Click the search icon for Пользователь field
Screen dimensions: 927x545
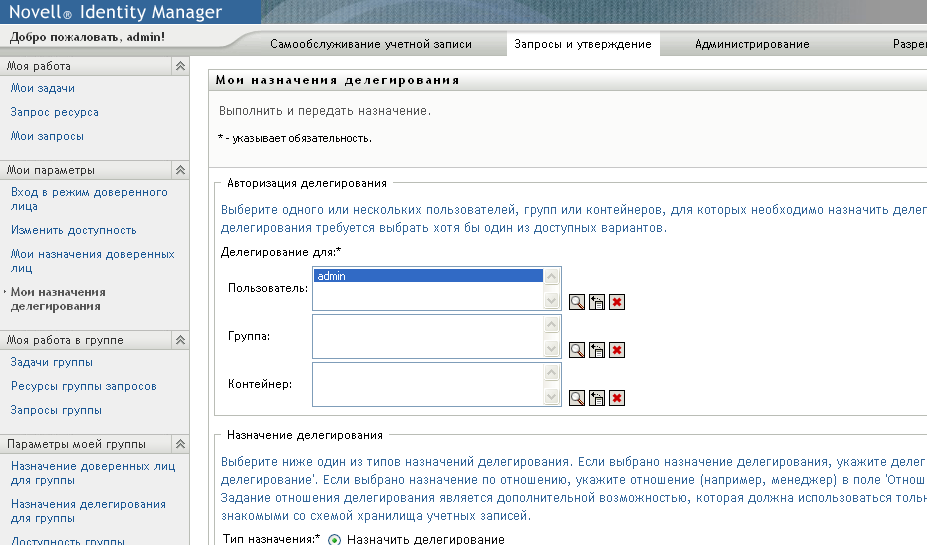[577, 302]
